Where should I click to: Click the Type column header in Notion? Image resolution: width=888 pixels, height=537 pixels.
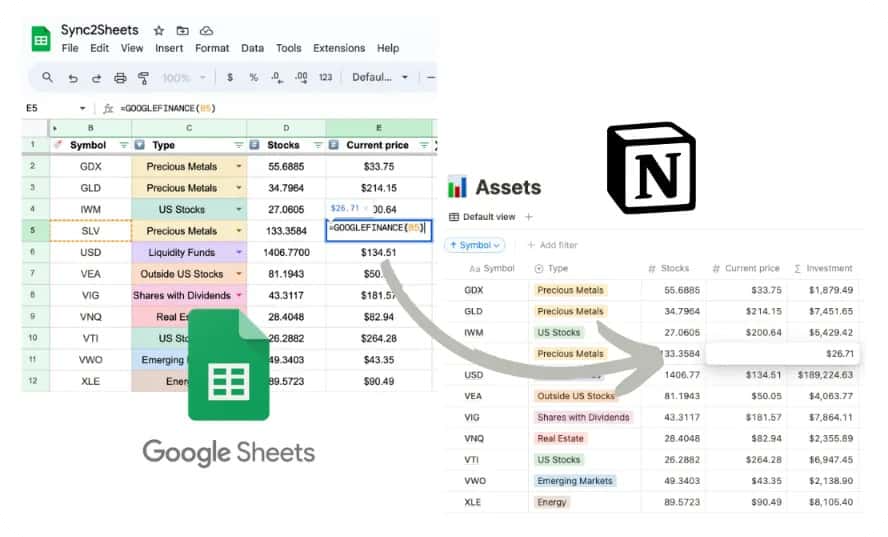coord(551,268)
